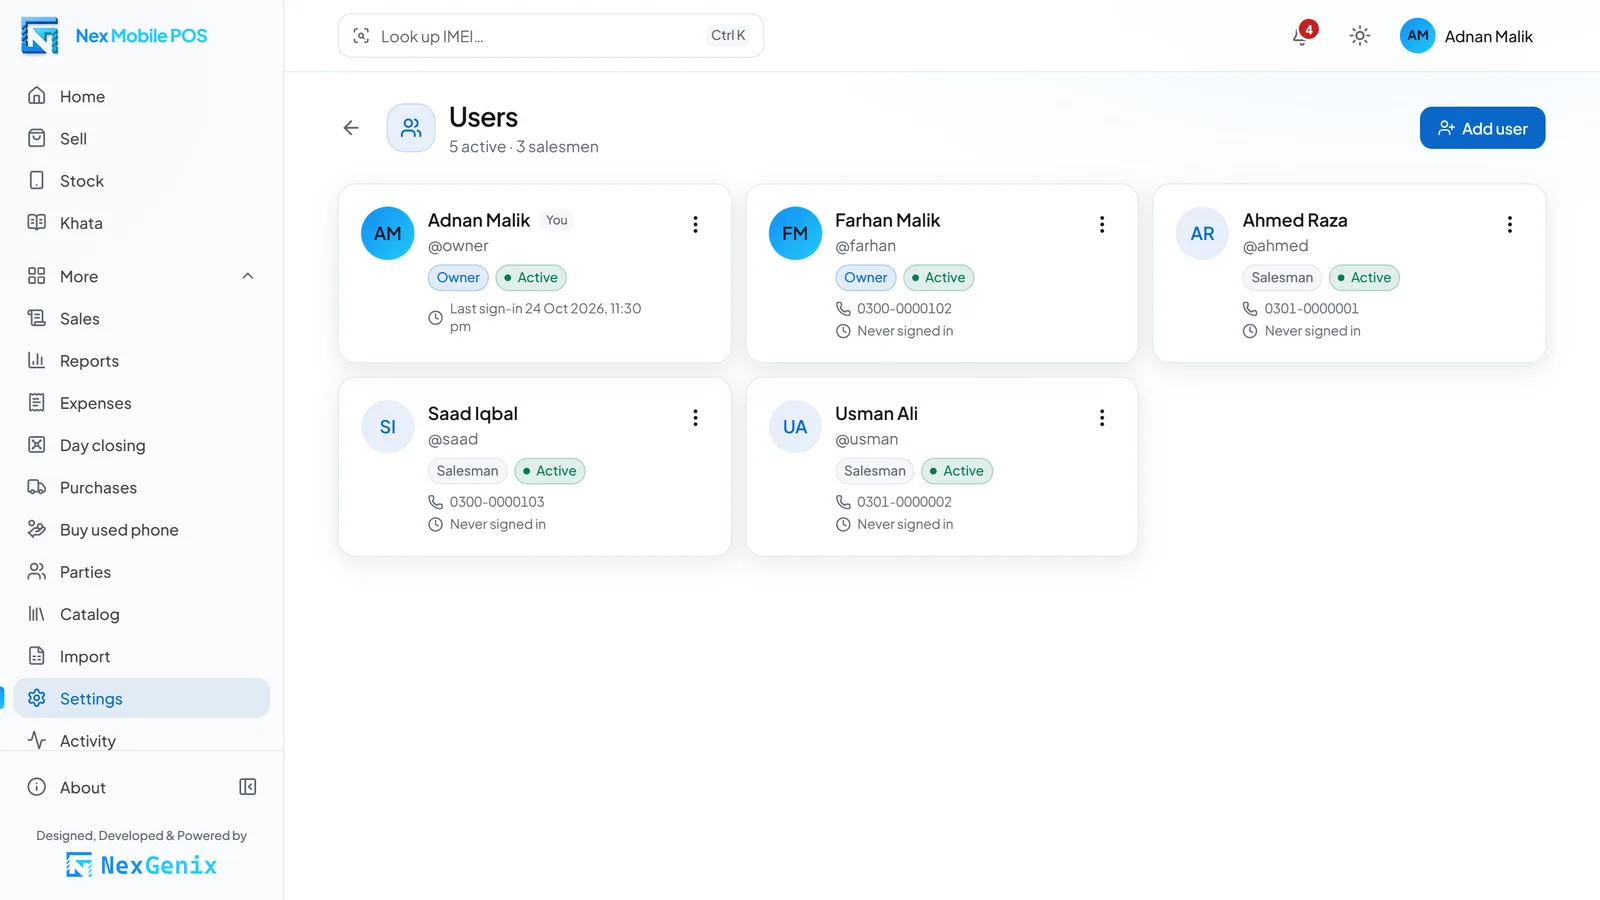Viewport: 1600px width, 900px height.
Task: Open the Adnan Malik profile menu
Action: click(x=1466, y=36)
